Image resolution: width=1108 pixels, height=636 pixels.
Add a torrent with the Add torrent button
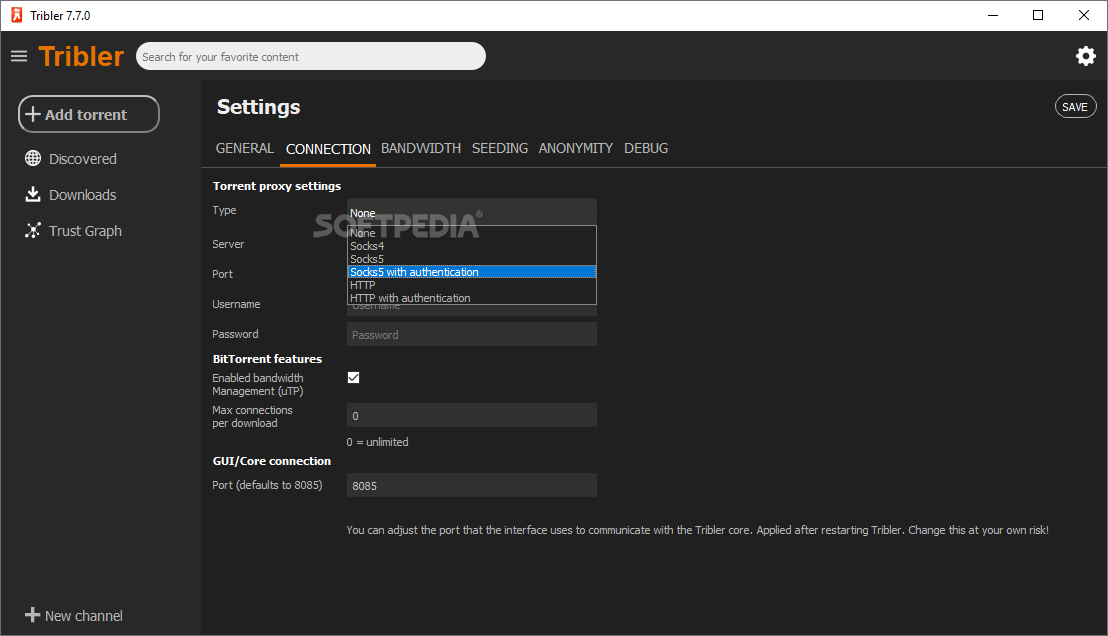click(88, 114)
